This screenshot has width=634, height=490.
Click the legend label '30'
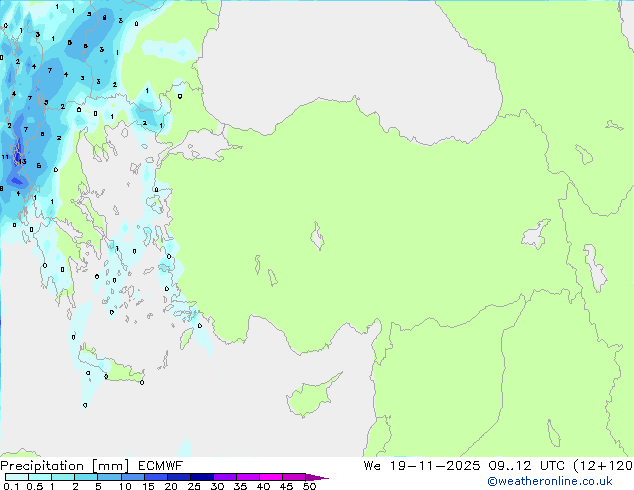tap(217, 486)
